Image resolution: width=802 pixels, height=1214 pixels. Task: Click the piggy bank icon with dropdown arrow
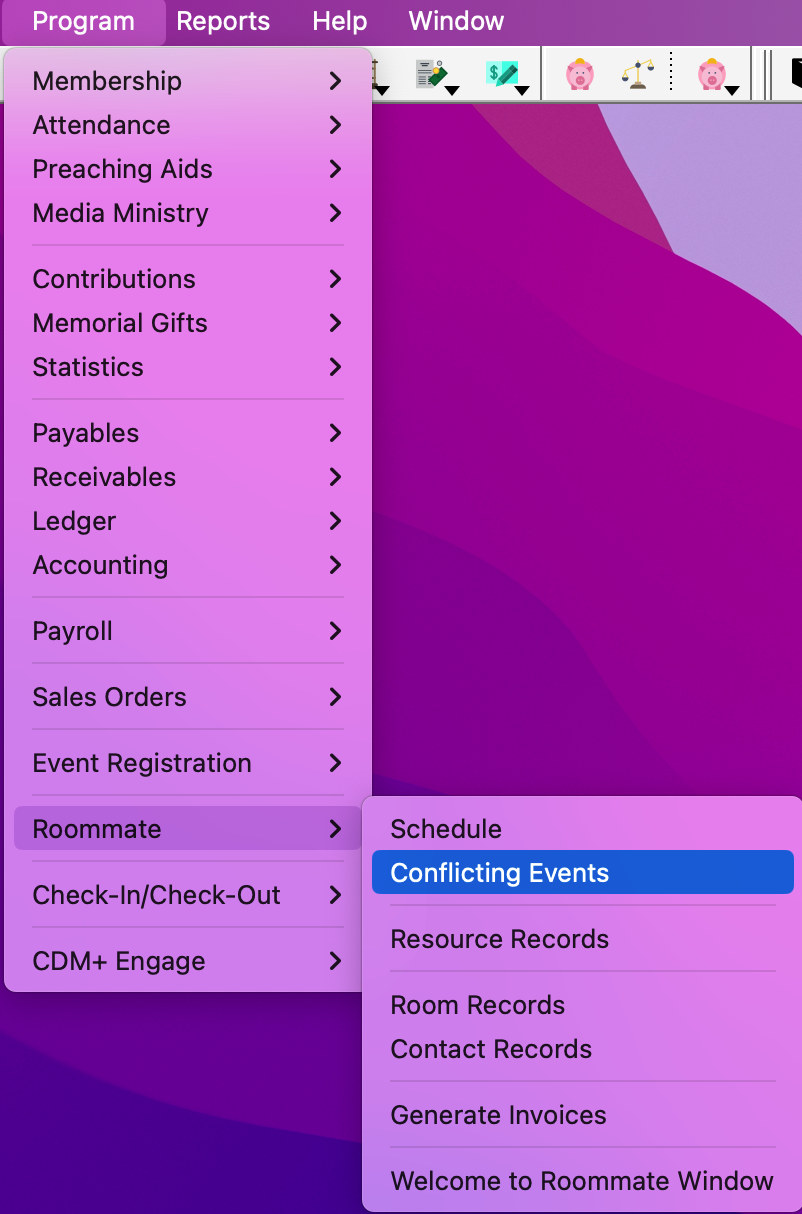tap(713, 75)
